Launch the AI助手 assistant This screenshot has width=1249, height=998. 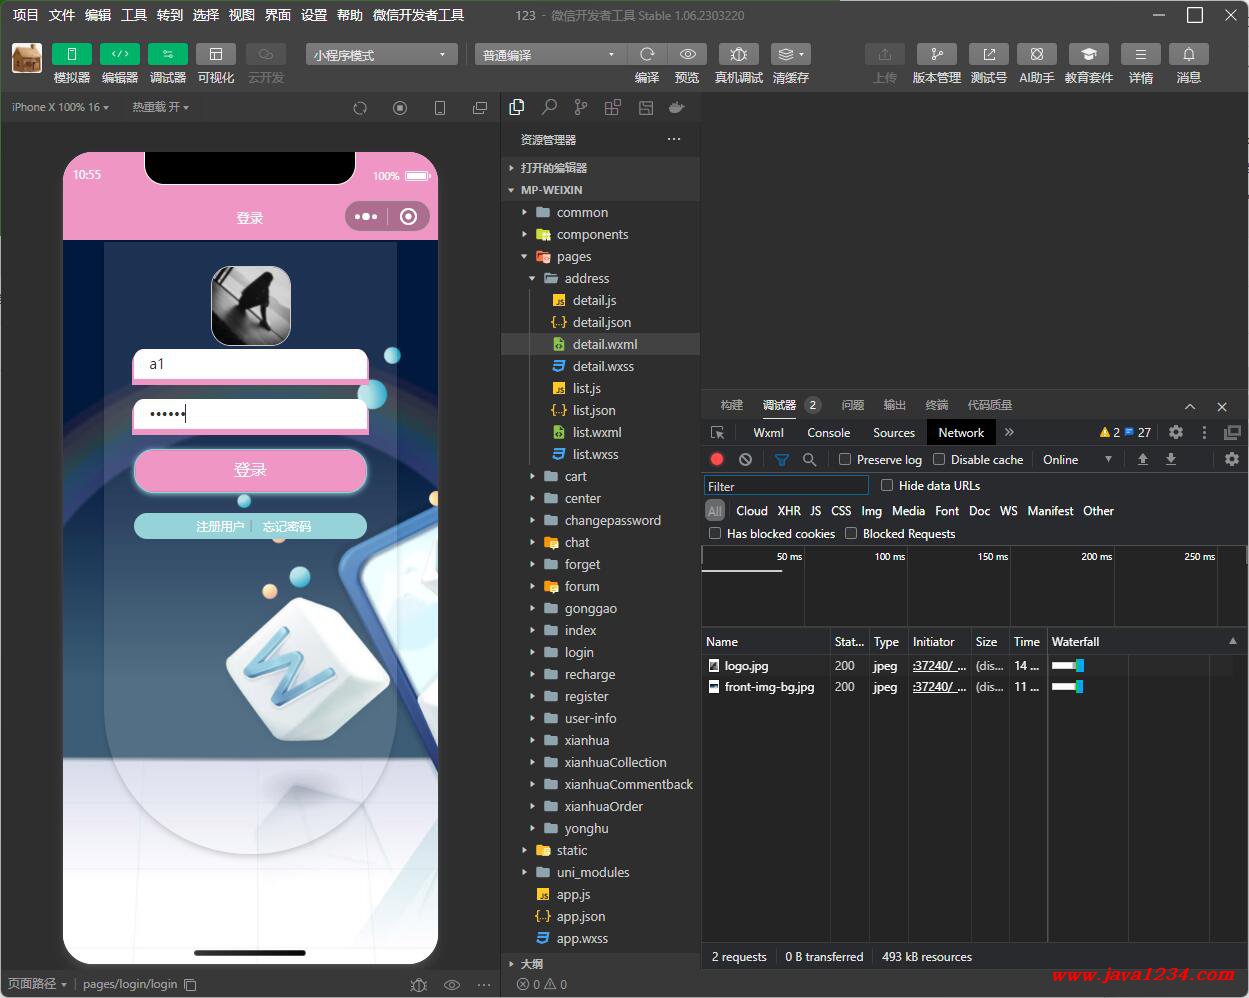[x=1036, y=54]
